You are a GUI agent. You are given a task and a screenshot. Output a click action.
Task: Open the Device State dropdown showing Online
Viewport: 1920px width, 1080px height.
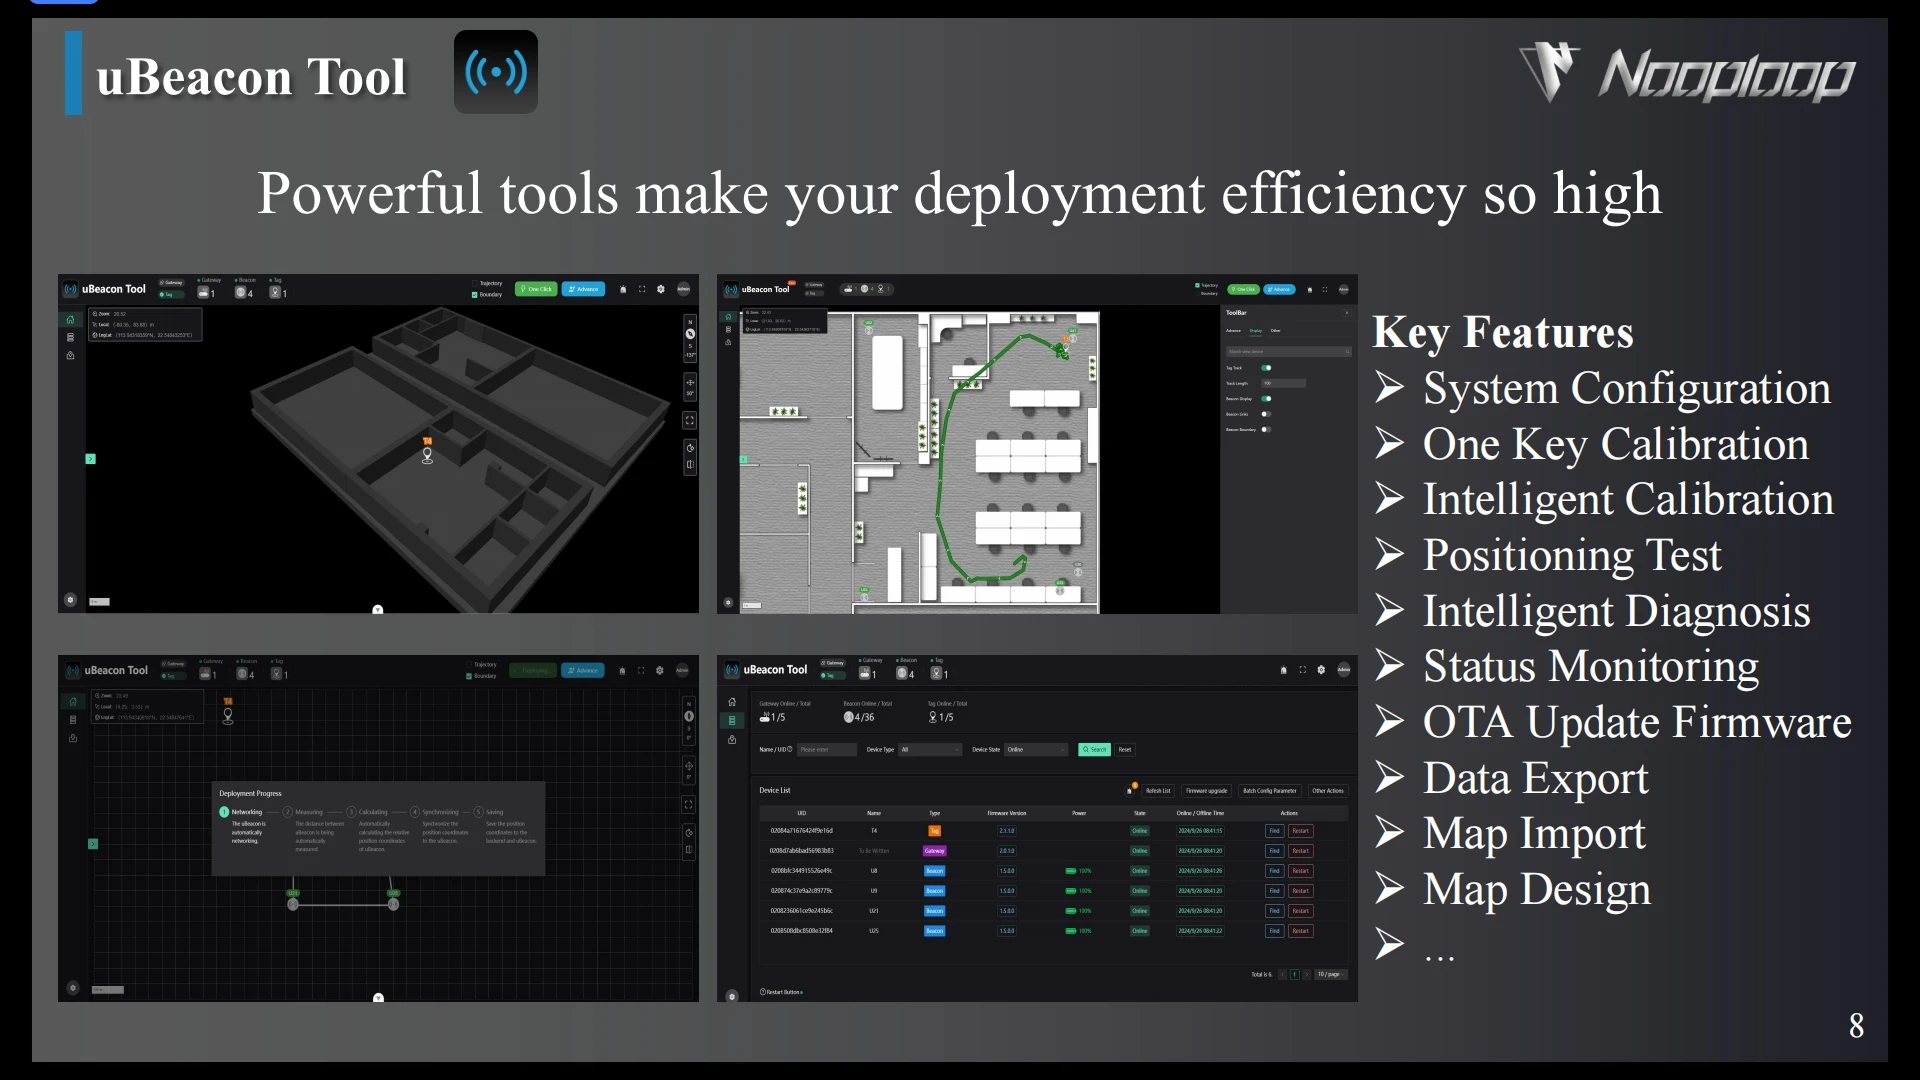(1036, 750)
